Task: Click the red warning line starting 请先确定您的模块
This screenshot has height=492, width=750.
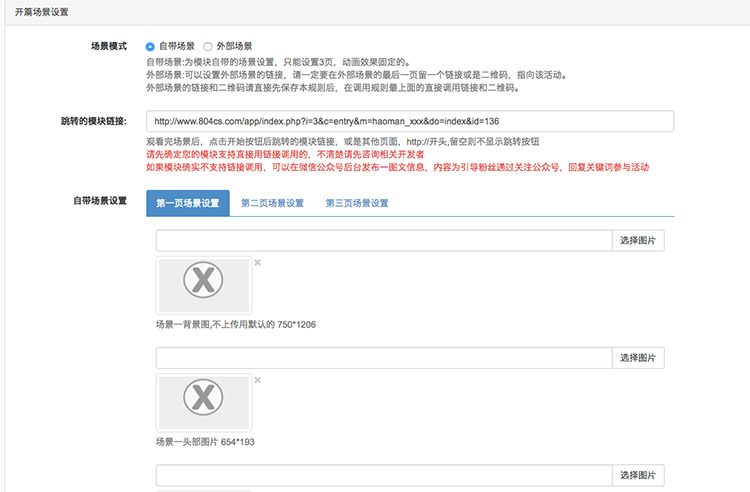Action: tap(285, 154)
